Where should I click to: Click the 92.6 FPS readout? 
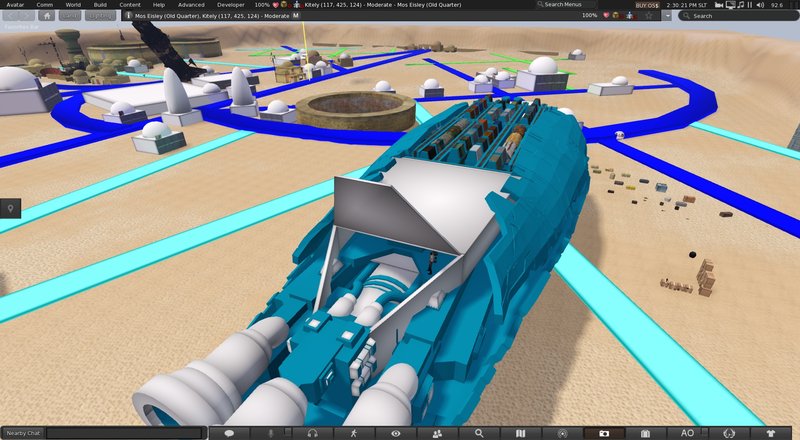[777, 5]
